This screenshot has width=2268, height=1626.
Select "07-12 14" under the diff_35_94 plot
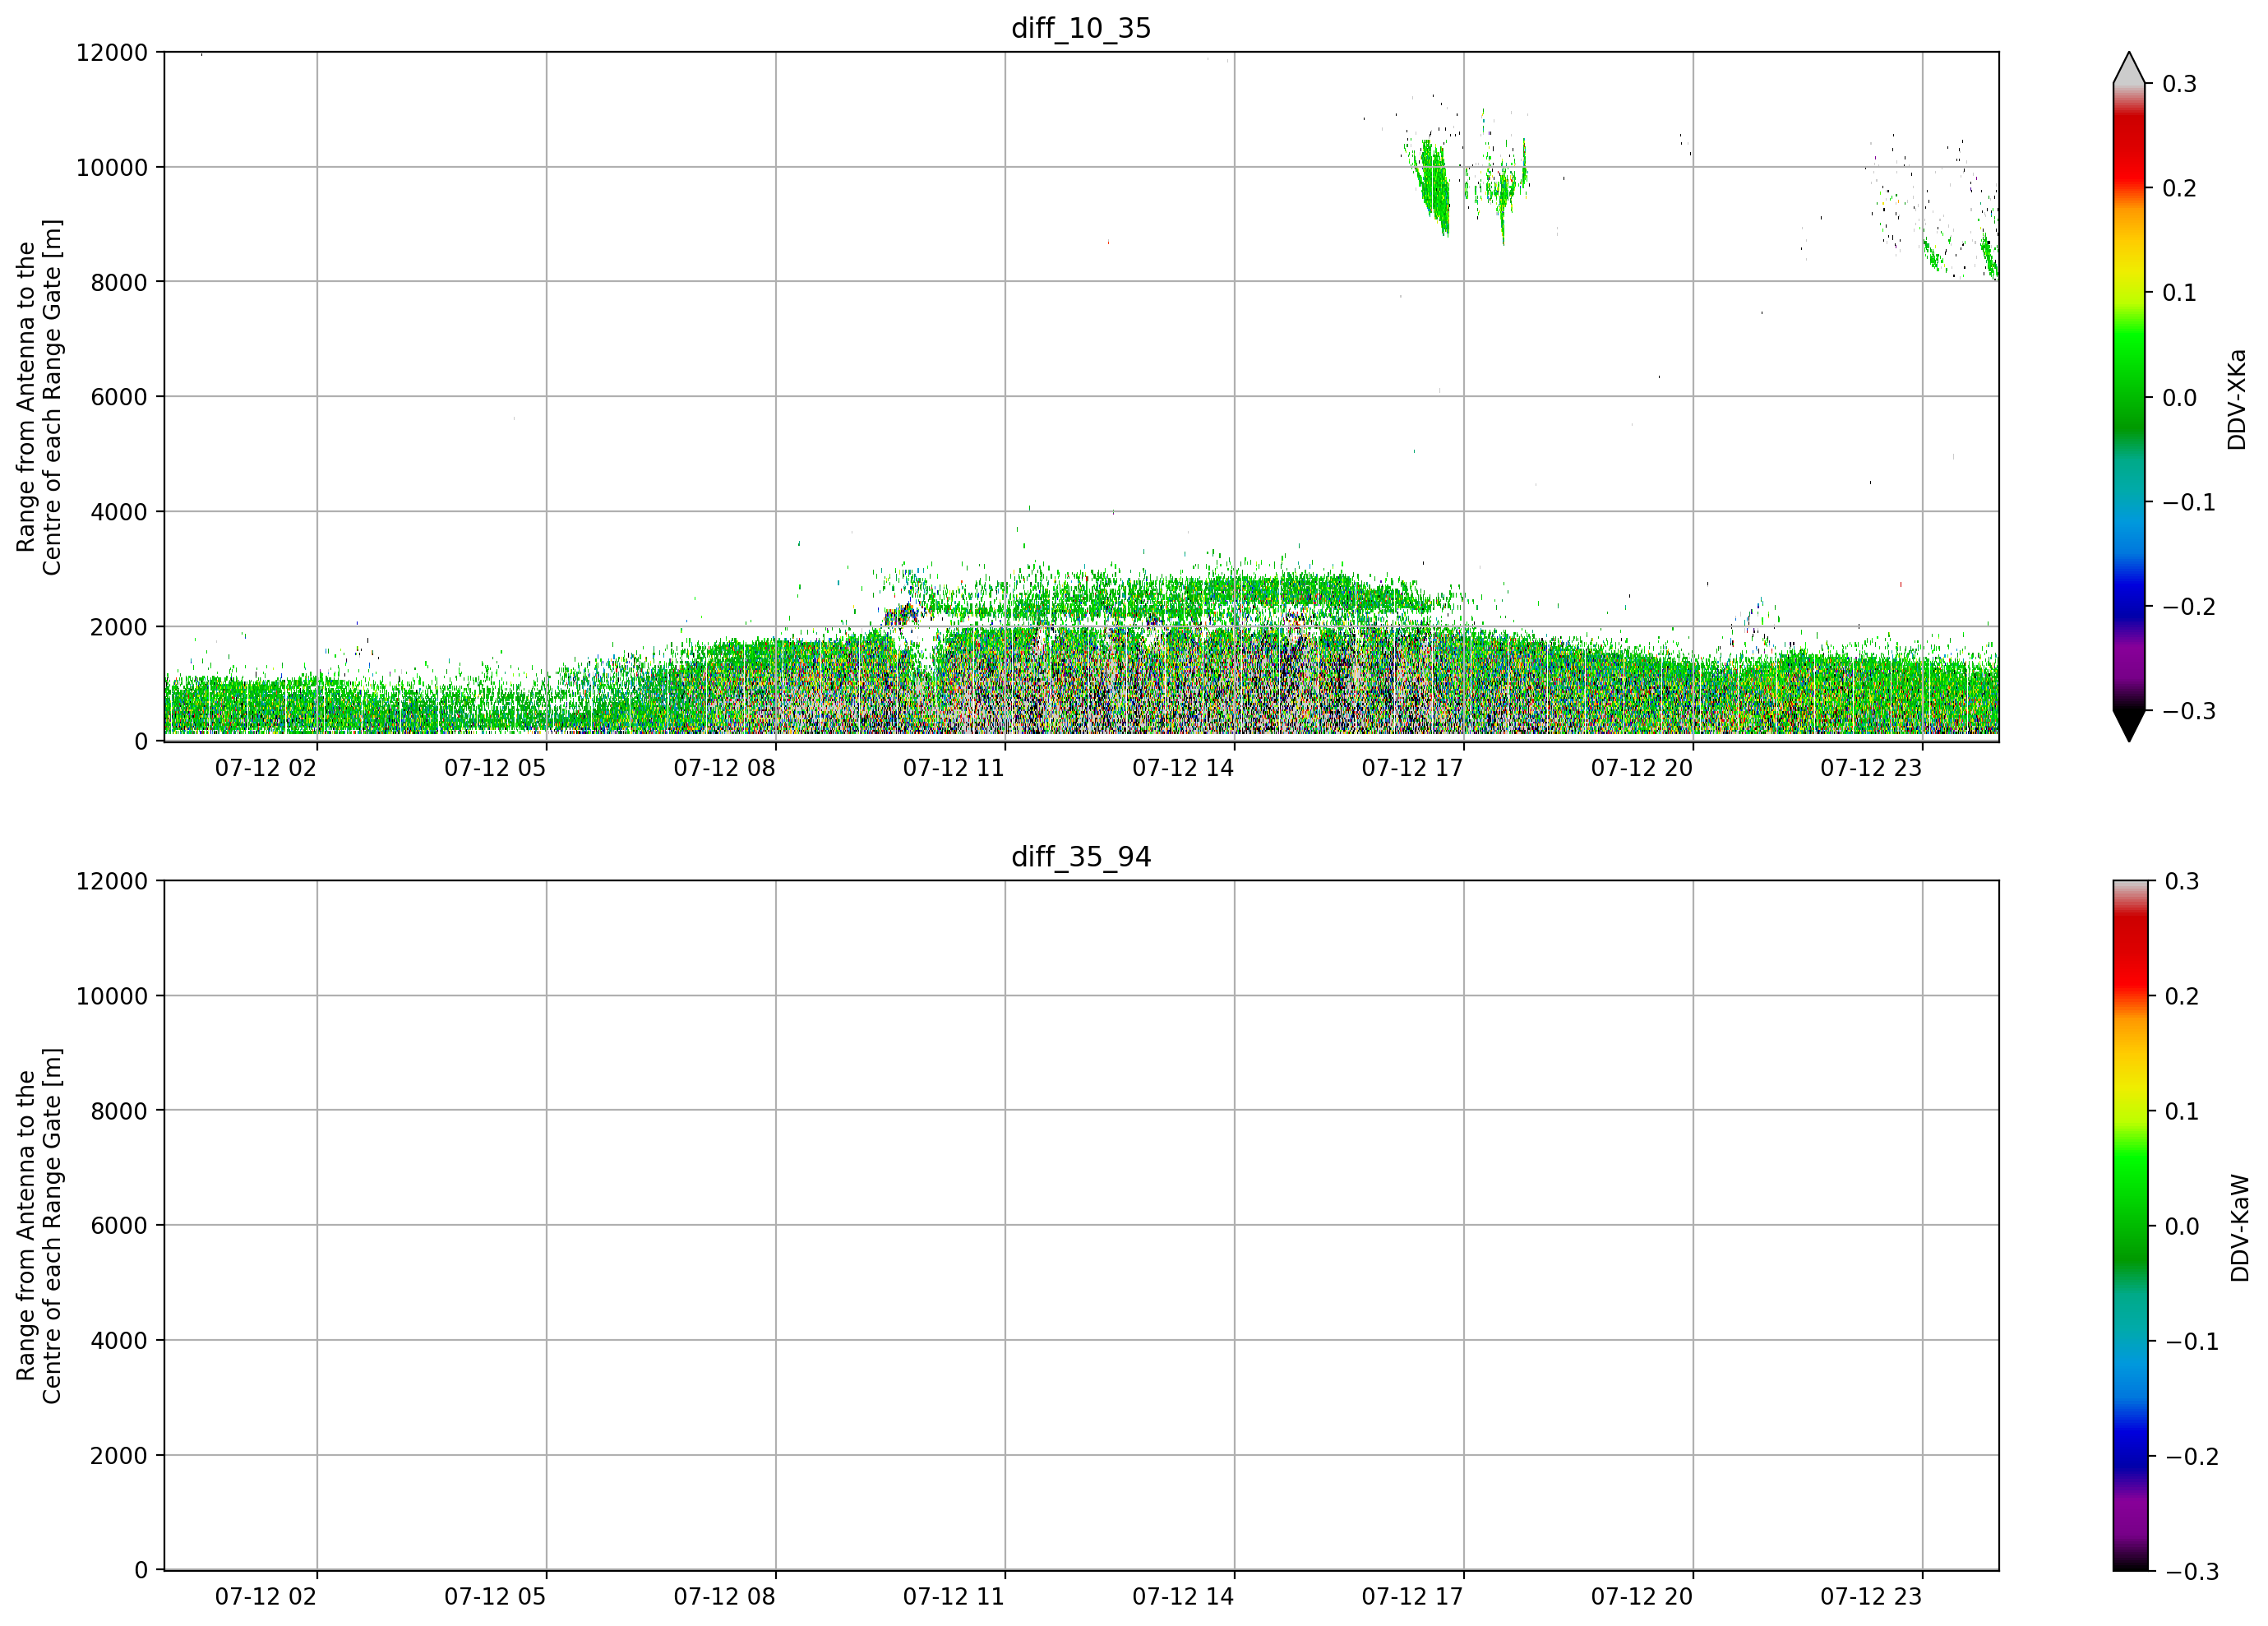pyautogui.click(x=1183, y=1597)
